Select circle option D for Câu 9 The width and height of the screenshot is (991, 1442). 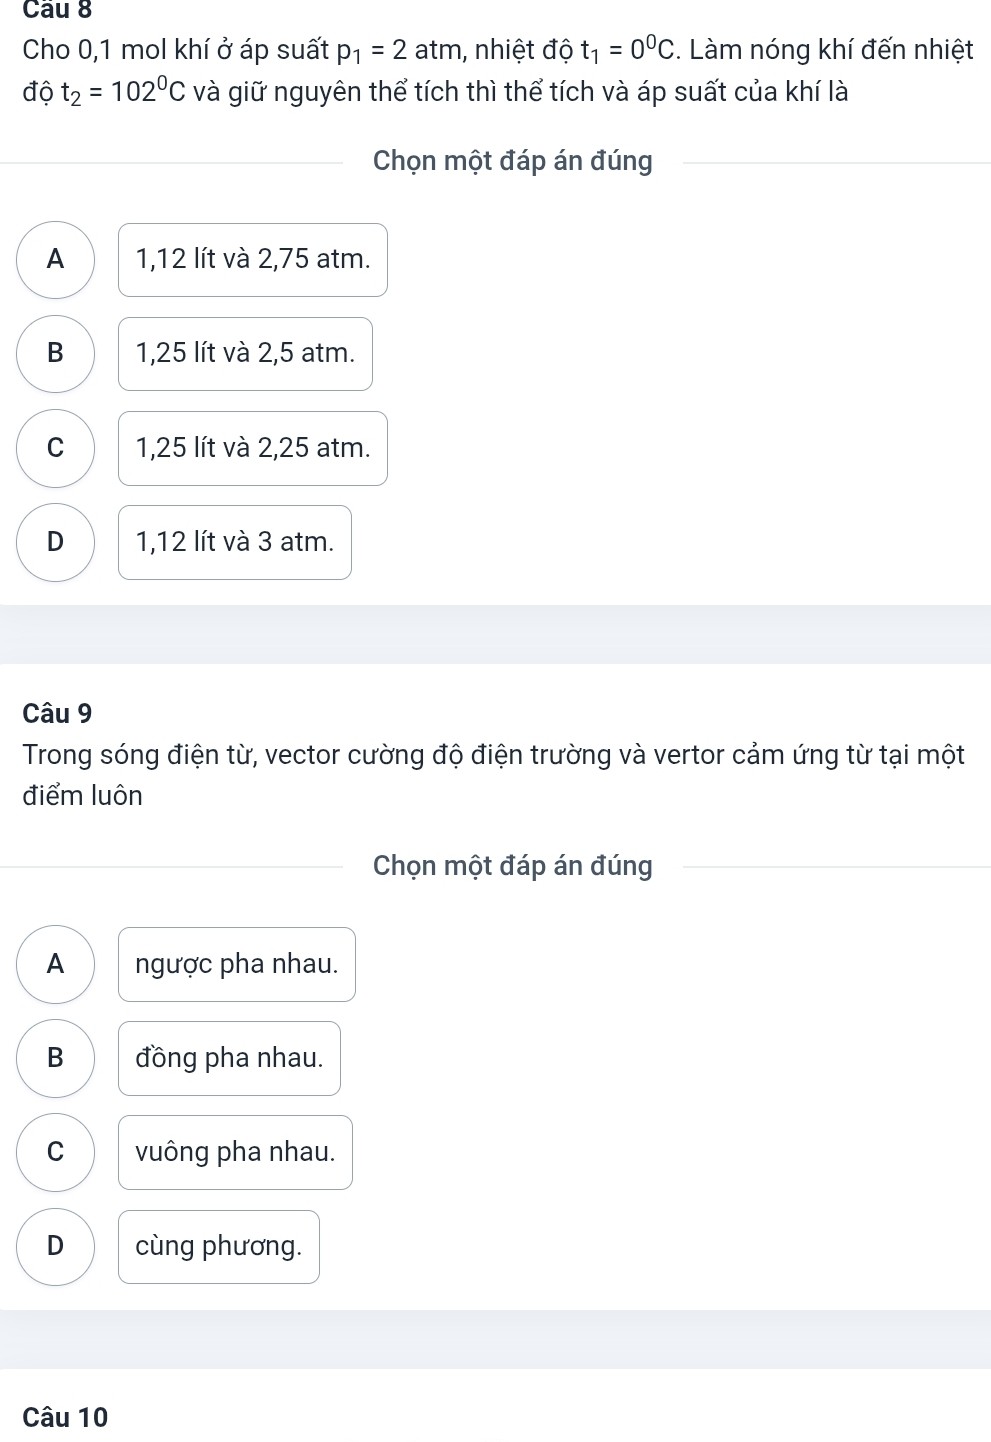(x=56, y=1246)
